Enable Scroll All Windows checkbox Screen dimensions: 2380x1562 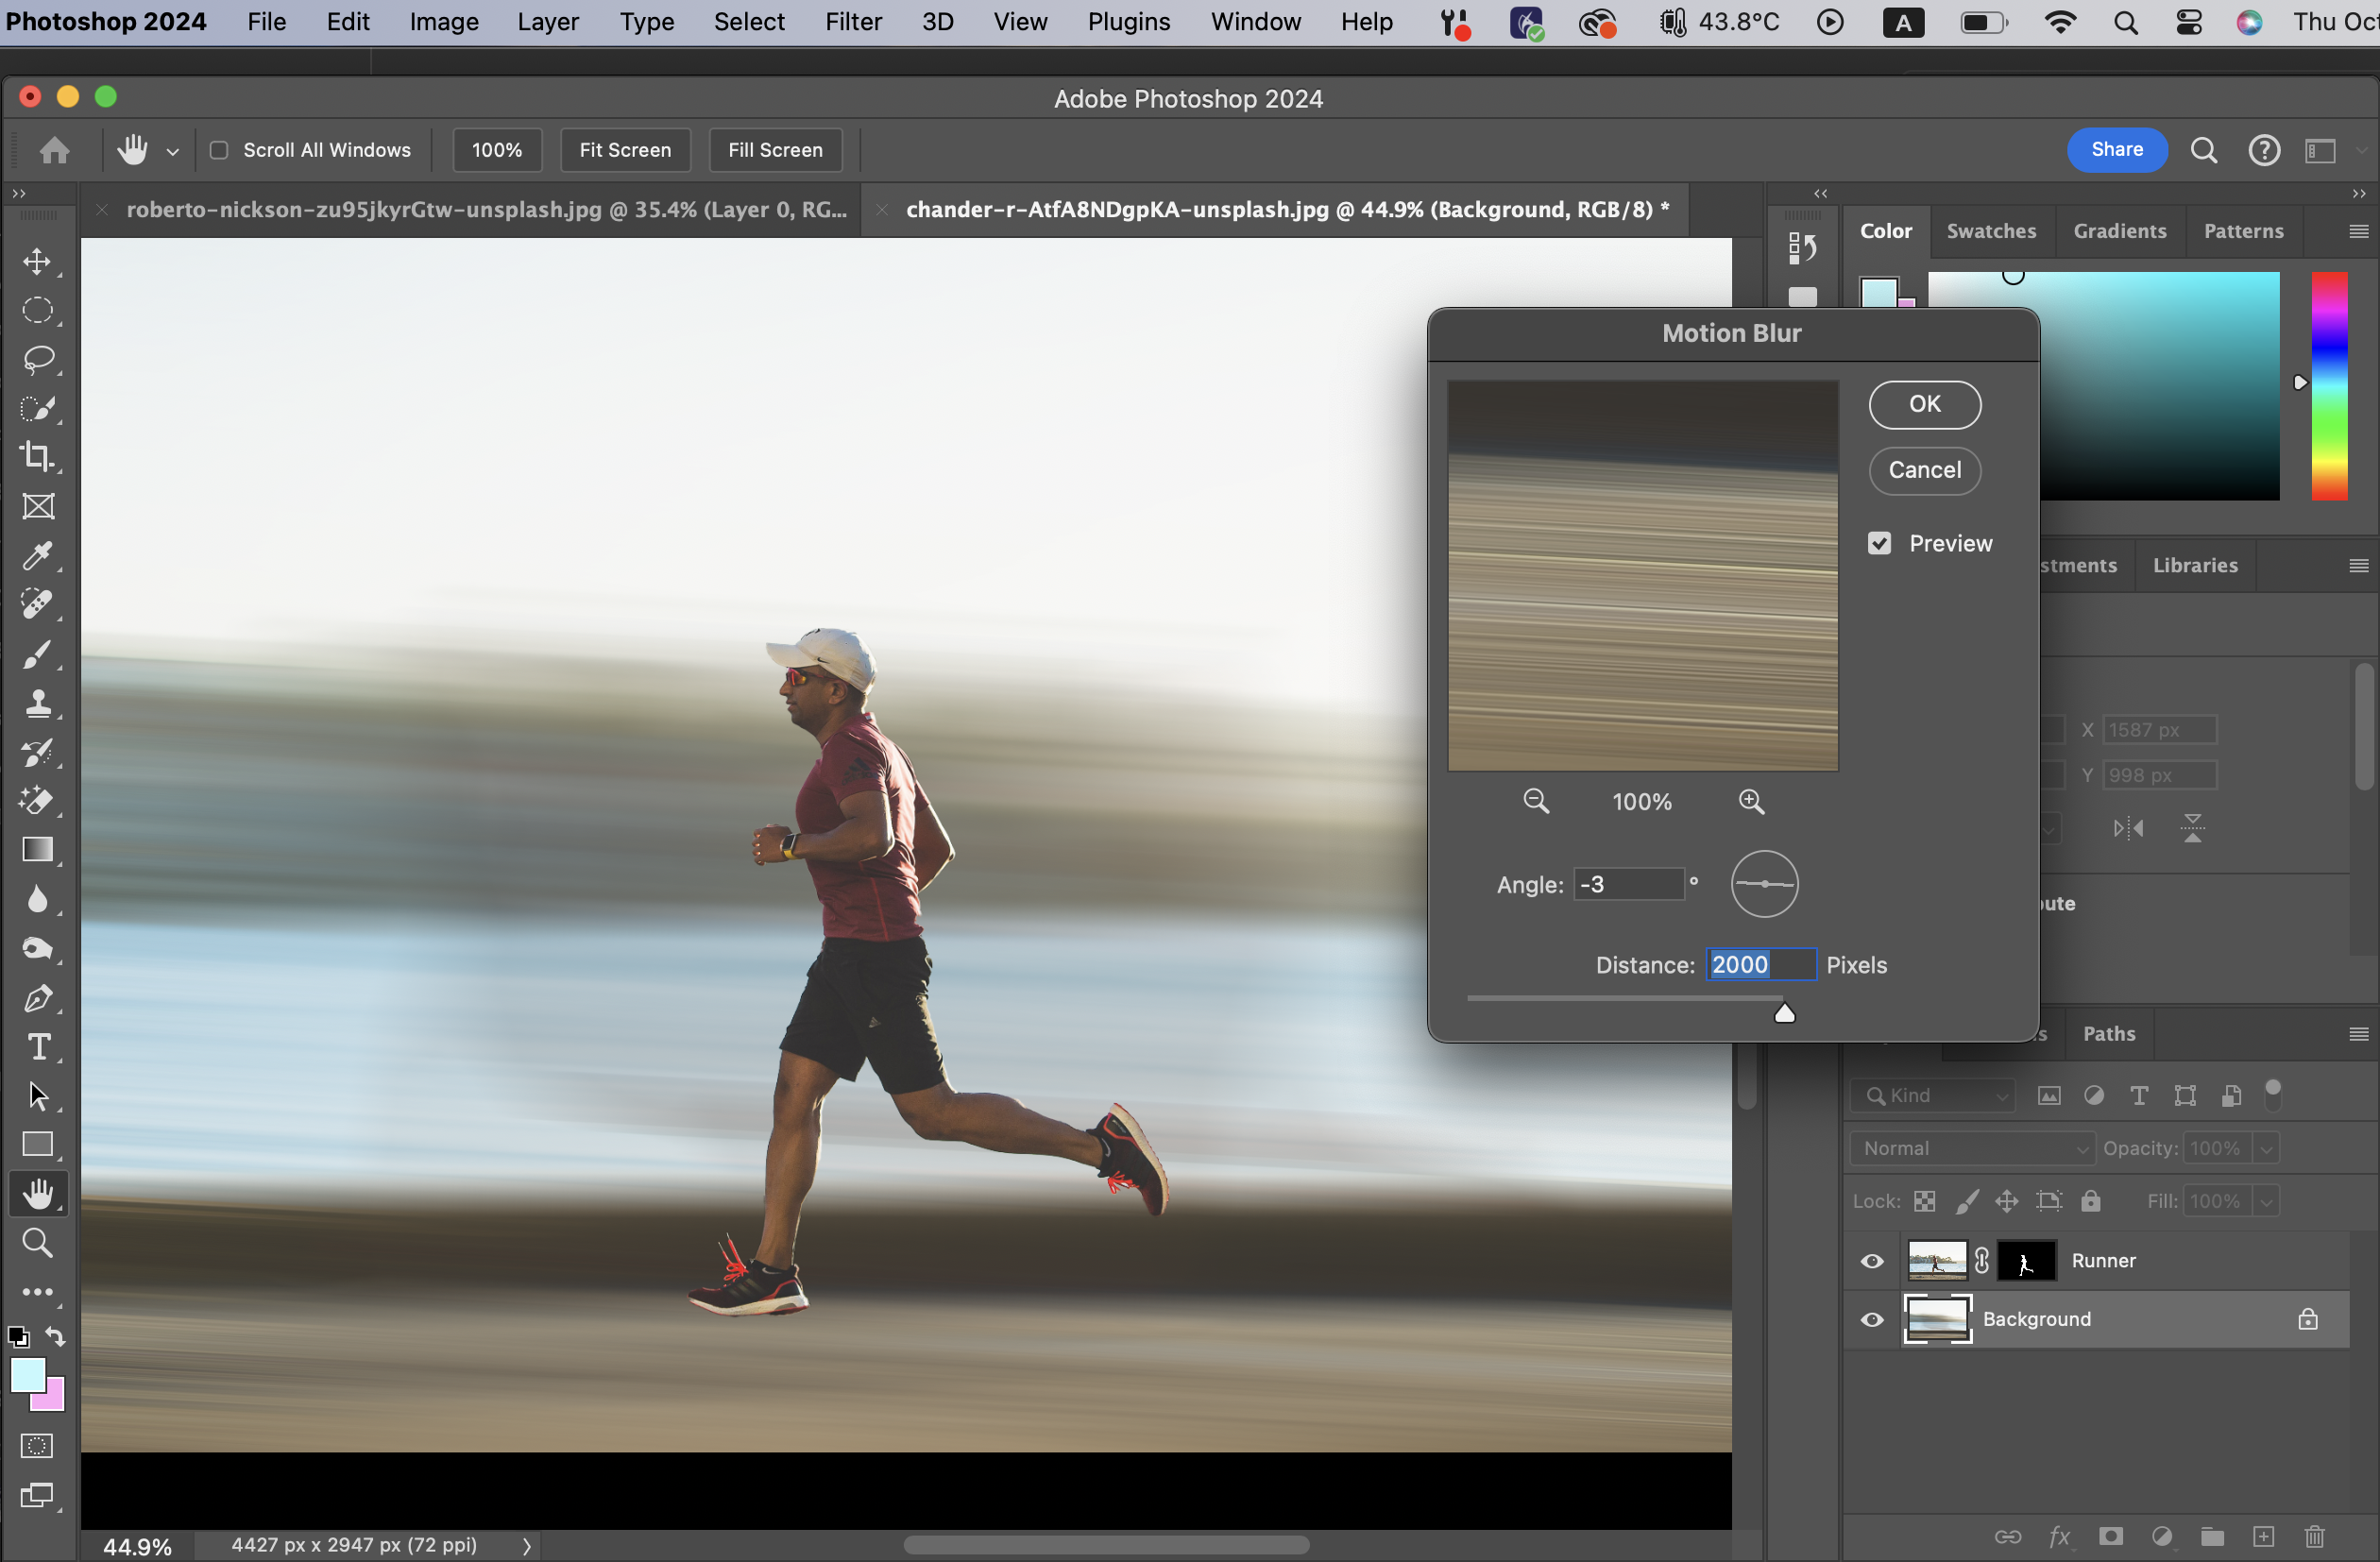pos(219,150)
